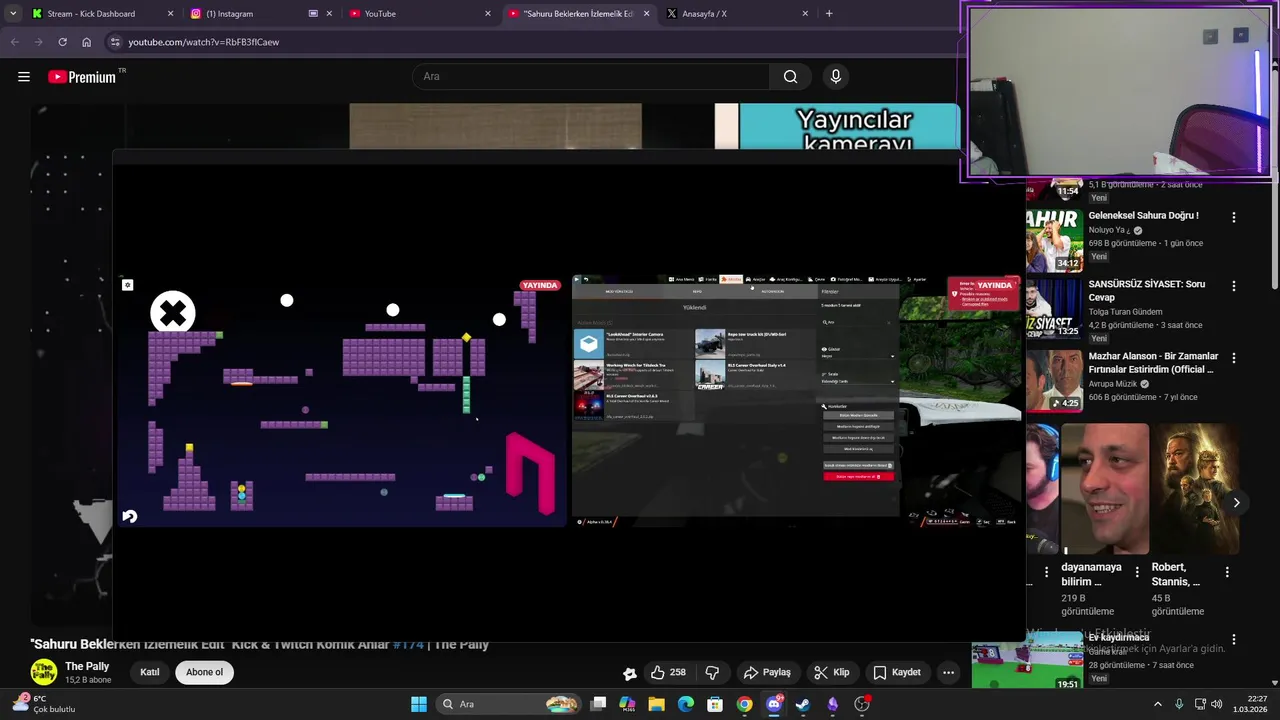Open SANSÜRSÜZ SİYASET Soru Cevap video
This screenshot has height=720, width=1280.
[x=1054, y=308]
